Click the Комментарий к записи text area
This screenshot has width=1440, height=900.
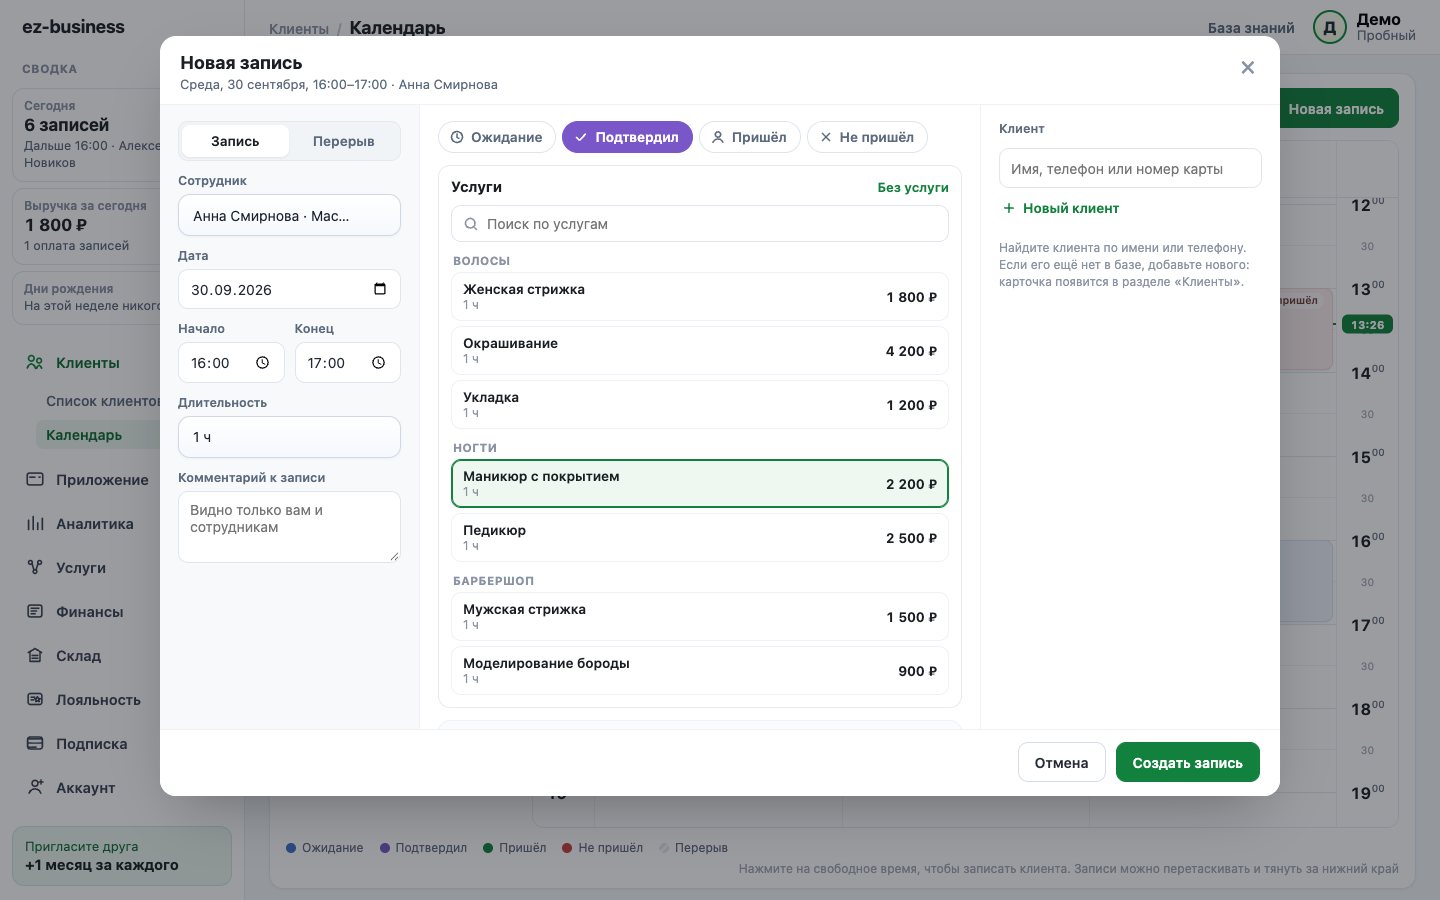coord(289,527)
